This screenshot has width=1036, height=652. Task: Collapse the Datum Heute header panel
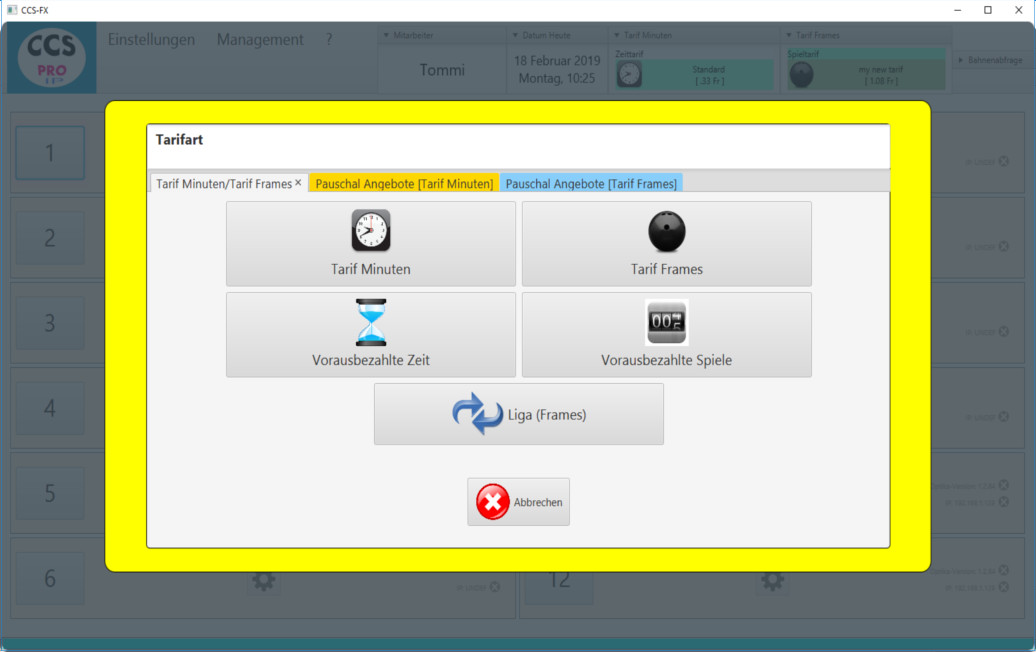click(516, 35)
